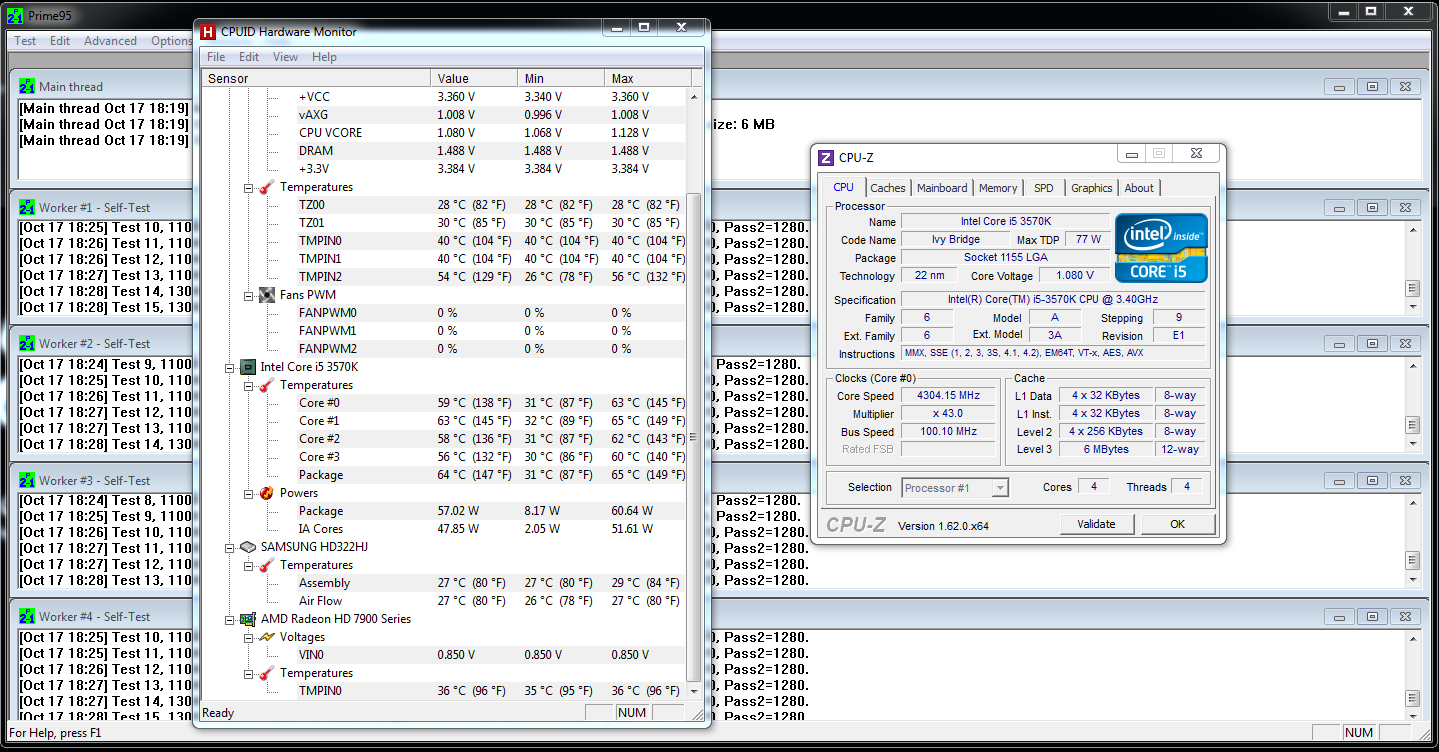Viewport: 1439px width, 752px height.
Task: Collapse the Intel Core i5 3570K node
Action: coord(230,367)
